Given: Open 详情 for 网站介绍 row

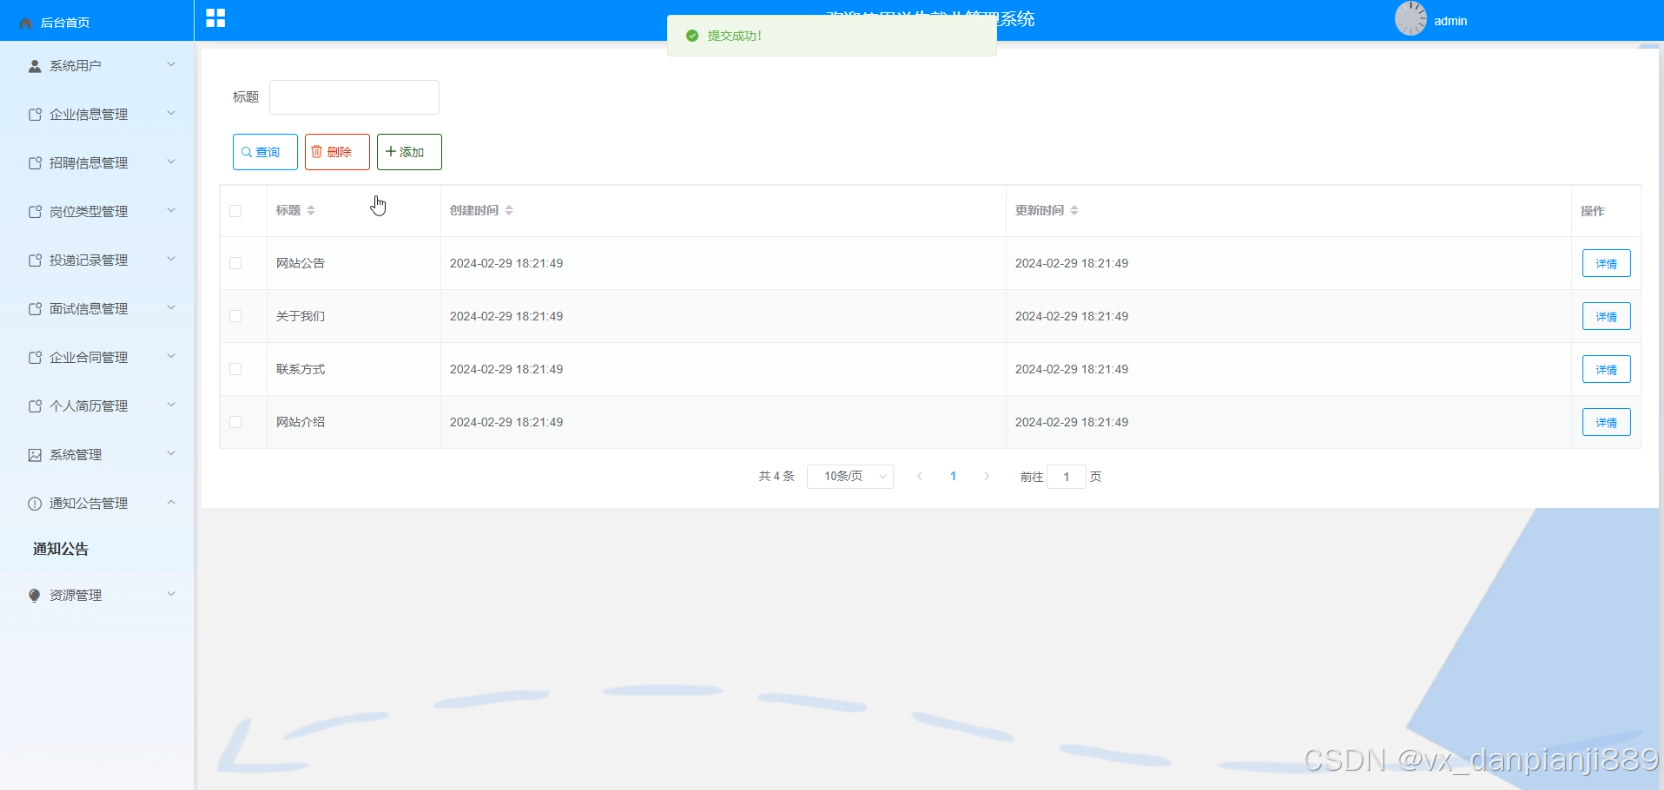Looking at the screenshot, I should pos(1606,422).
